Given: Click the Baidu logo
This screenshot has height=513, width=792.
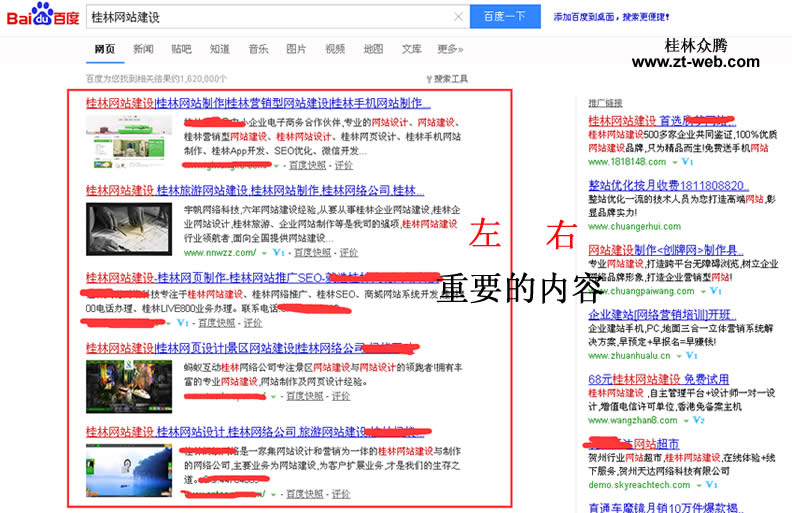Looking at the screenshot, I should coord(43,15).
